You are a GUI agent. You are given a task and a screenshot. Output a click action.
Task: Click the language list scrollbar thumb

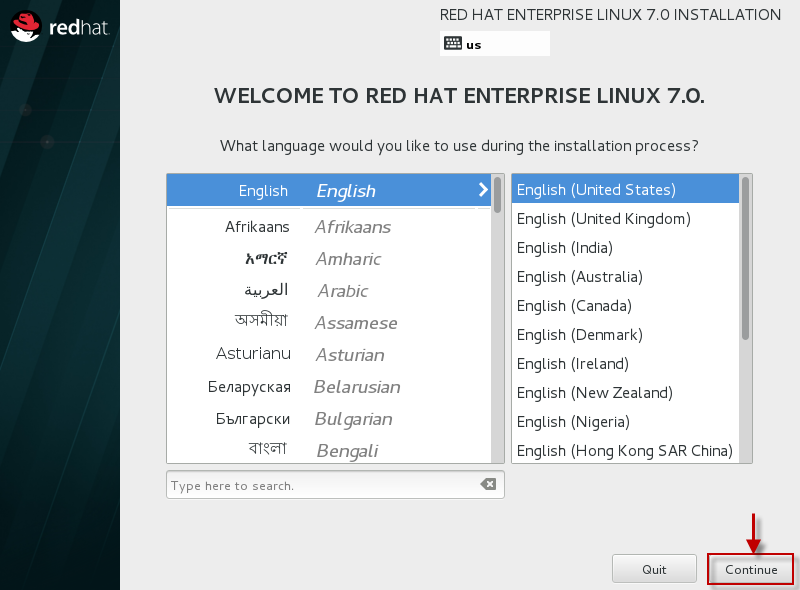pyautogui.click(x=497, y=194)
